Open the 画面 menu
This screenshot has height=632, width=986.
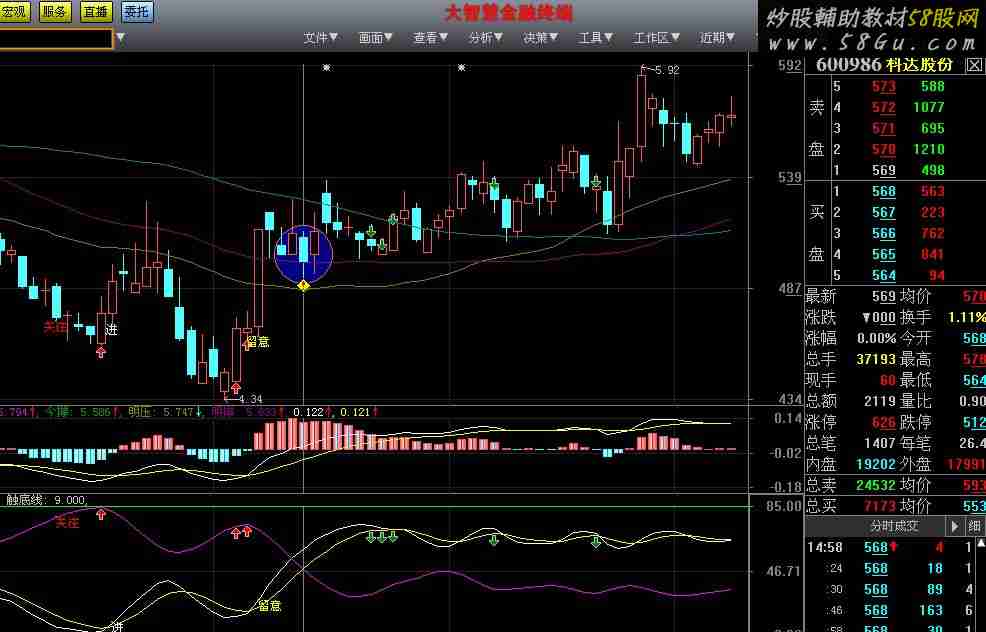(x=375, y=38)
